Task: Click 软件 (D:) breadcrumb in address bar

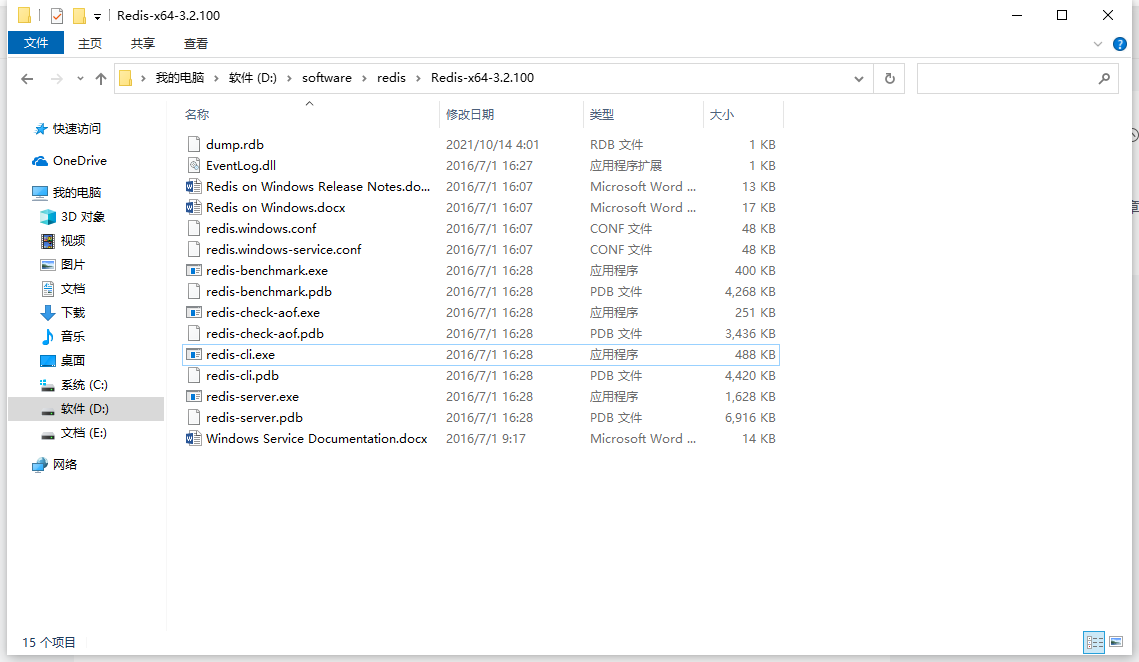Action: [x=253, y=78]
